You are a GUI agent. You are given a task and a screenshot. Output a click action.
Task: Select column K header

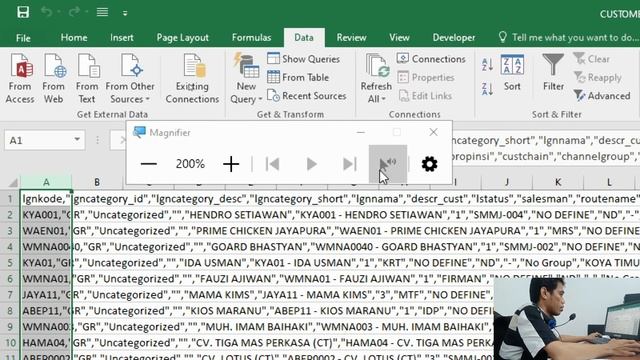558,182
